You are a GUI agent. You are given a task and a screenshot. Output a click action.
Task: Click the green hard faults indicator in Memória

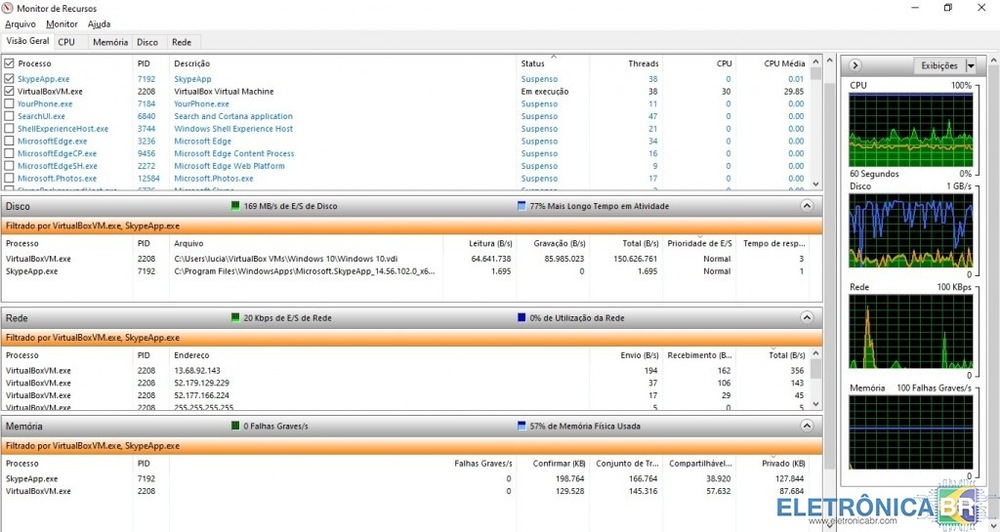(236, 425)
